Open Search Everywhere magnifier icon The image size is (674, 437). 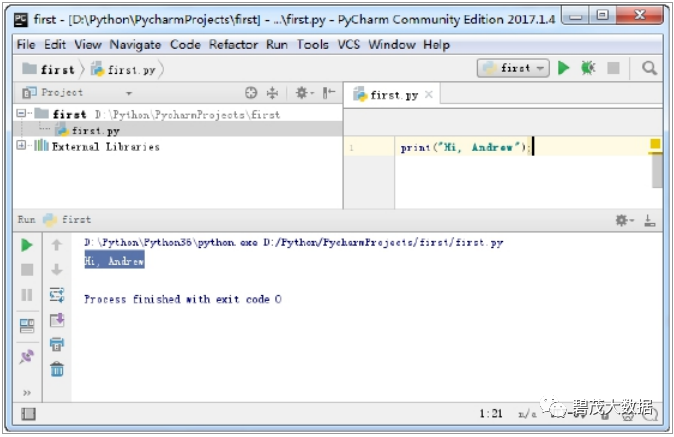[649, 68]
